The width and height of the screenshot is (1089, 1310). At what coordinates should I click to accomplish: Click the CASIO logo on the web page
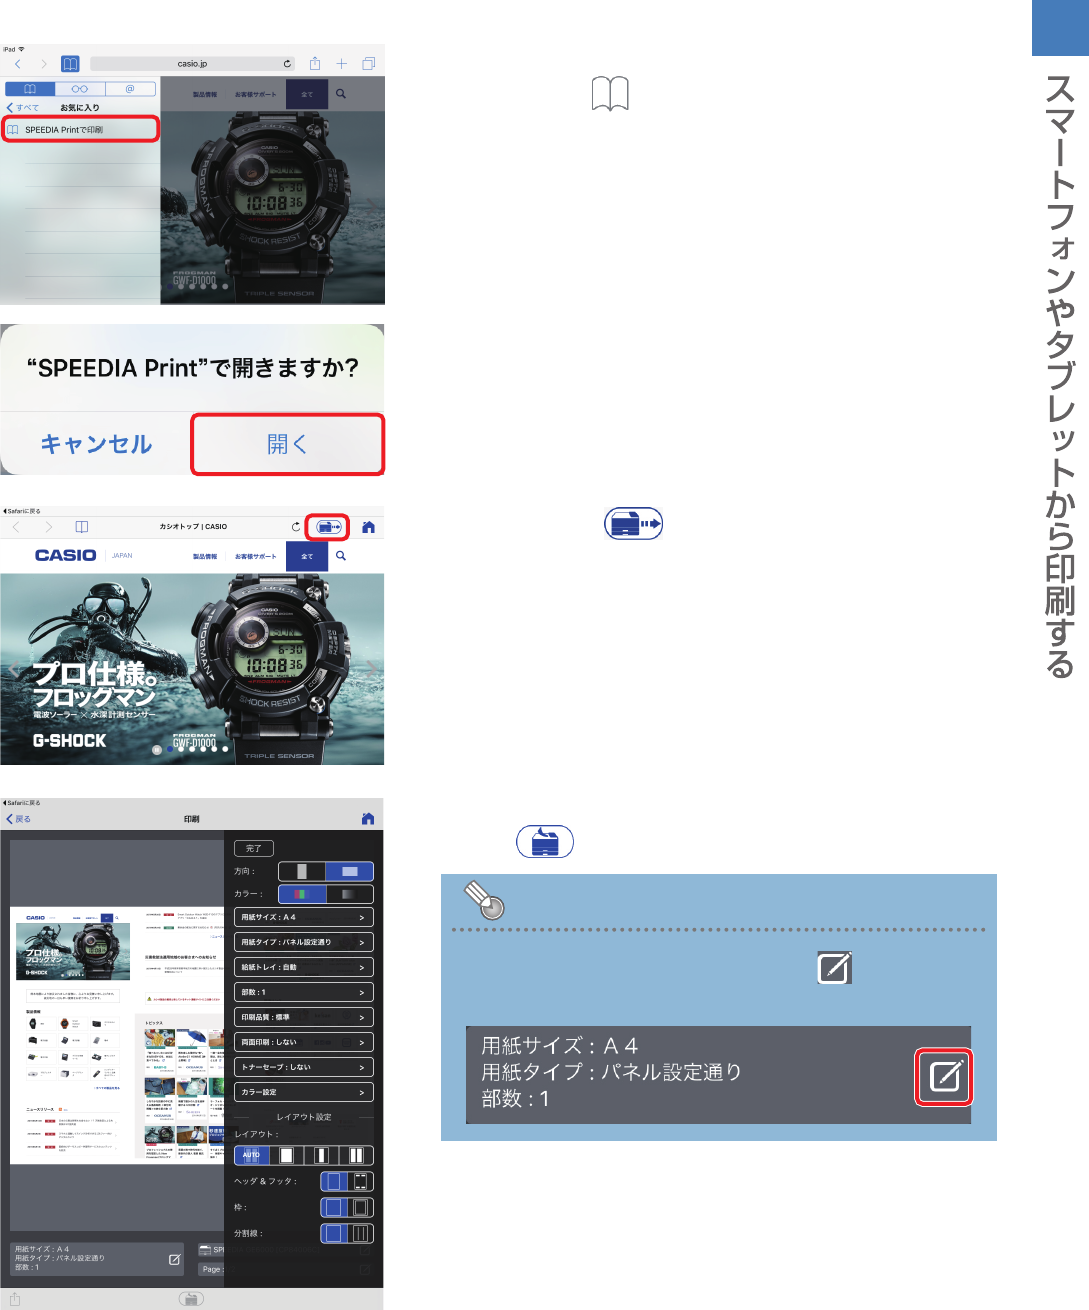pyautogui.click(x=66, y=555)
